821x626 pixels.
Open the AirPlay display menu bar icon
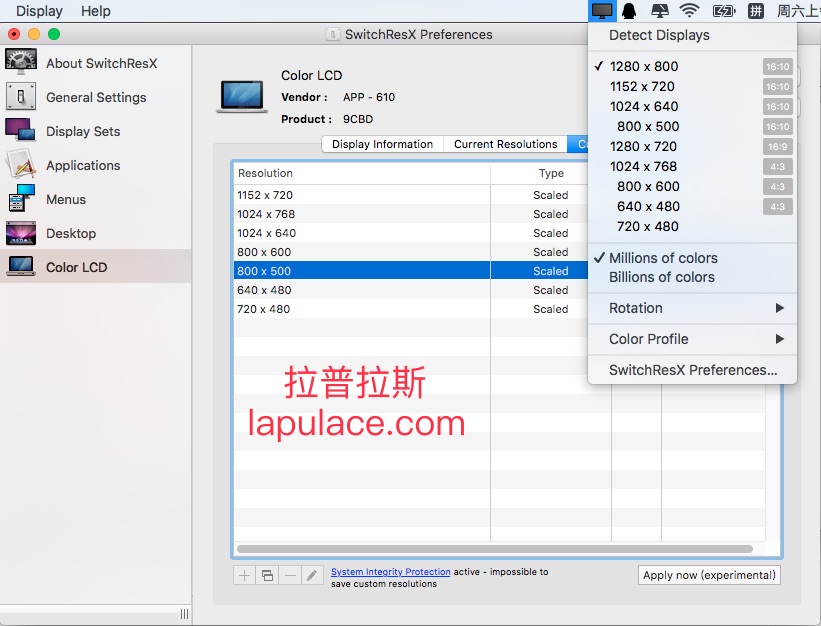[659, 10]
